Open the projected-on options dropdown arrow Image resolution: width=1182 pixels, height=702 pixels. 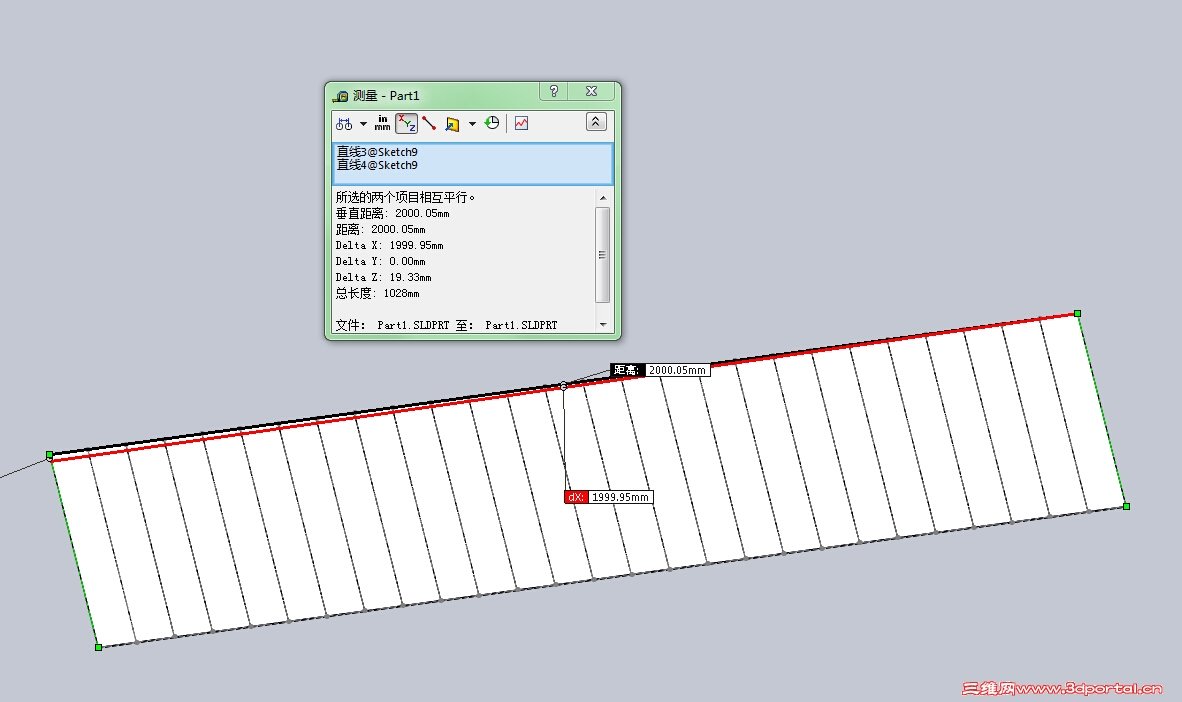coord(473,124)
